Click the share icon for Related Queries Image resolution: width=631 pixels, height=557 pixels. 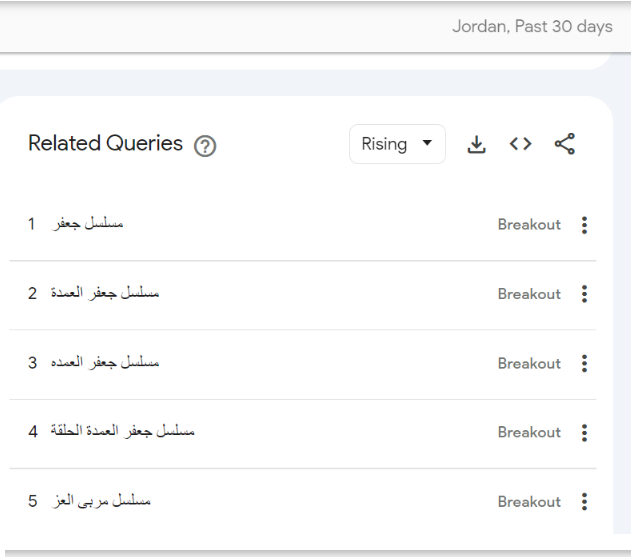566,144
